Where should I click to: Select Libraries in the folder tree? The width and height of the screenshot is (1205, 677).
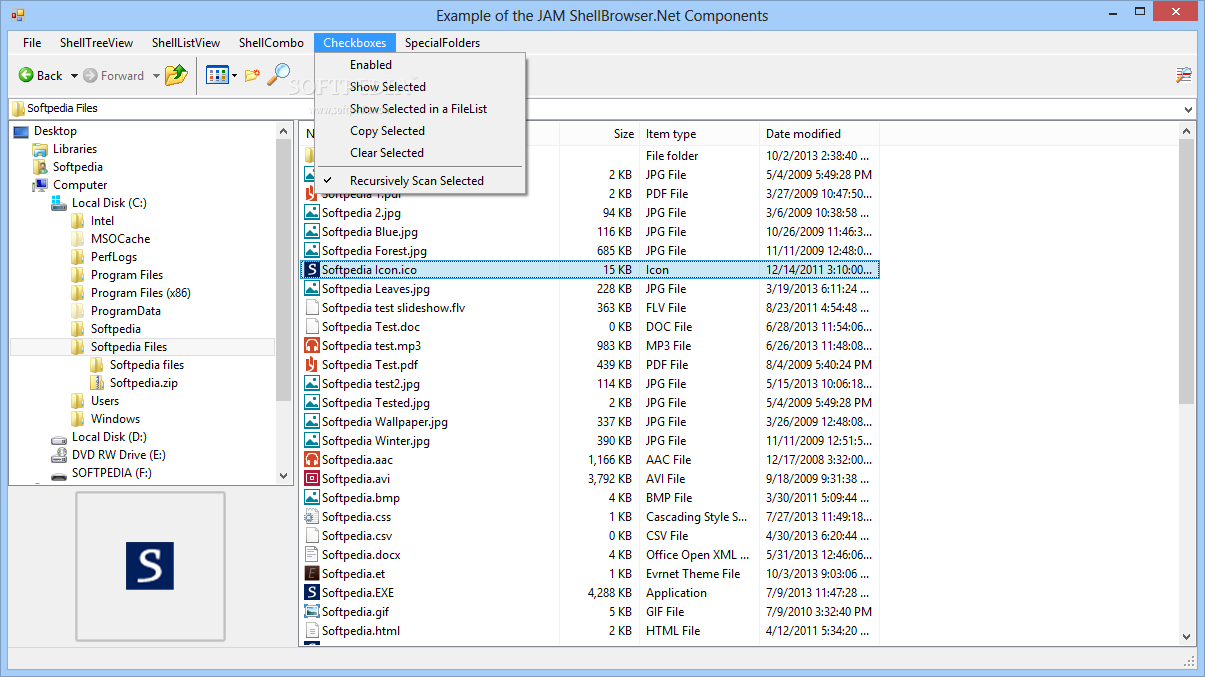tap(75, 149)
